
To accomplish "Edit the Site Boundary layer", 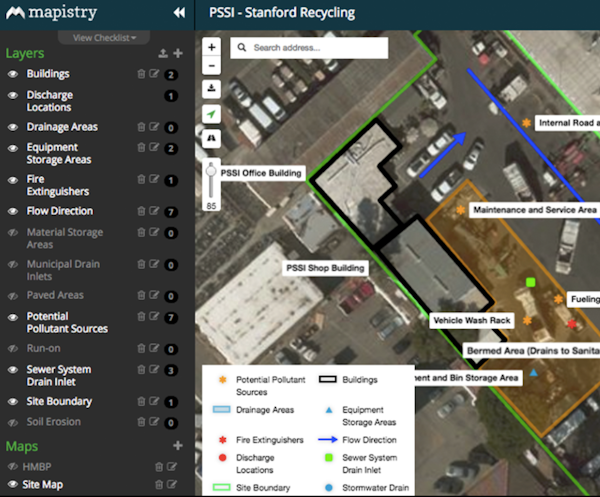I will [x=154, y=401].
